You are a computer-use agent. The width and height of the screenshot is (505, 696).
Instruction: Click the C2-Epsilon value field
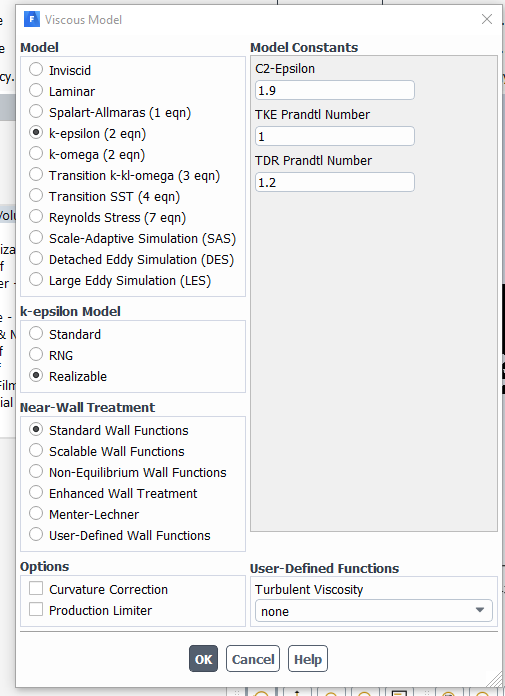pos(335,90)
